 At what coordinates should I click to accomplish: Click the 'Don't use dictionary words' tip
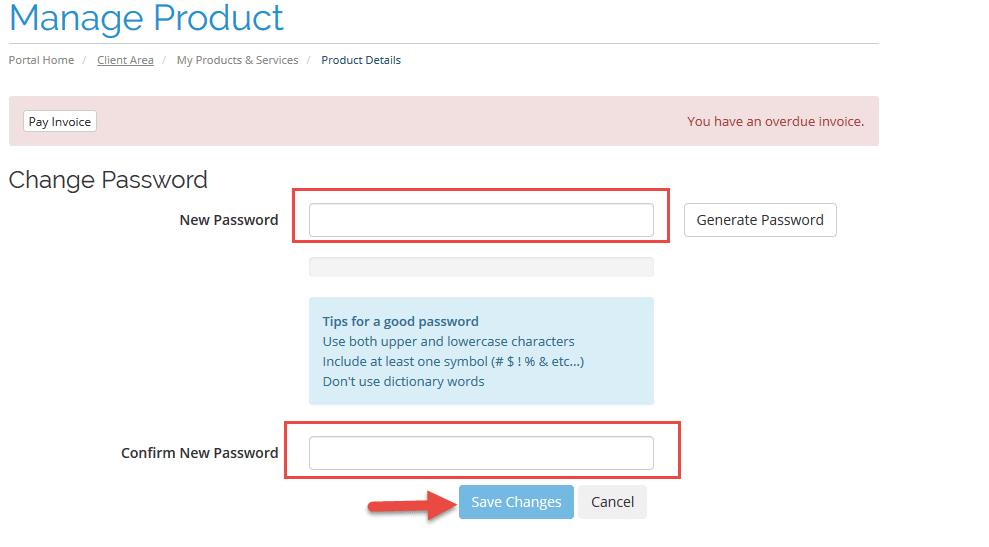[x=403, y=381]
